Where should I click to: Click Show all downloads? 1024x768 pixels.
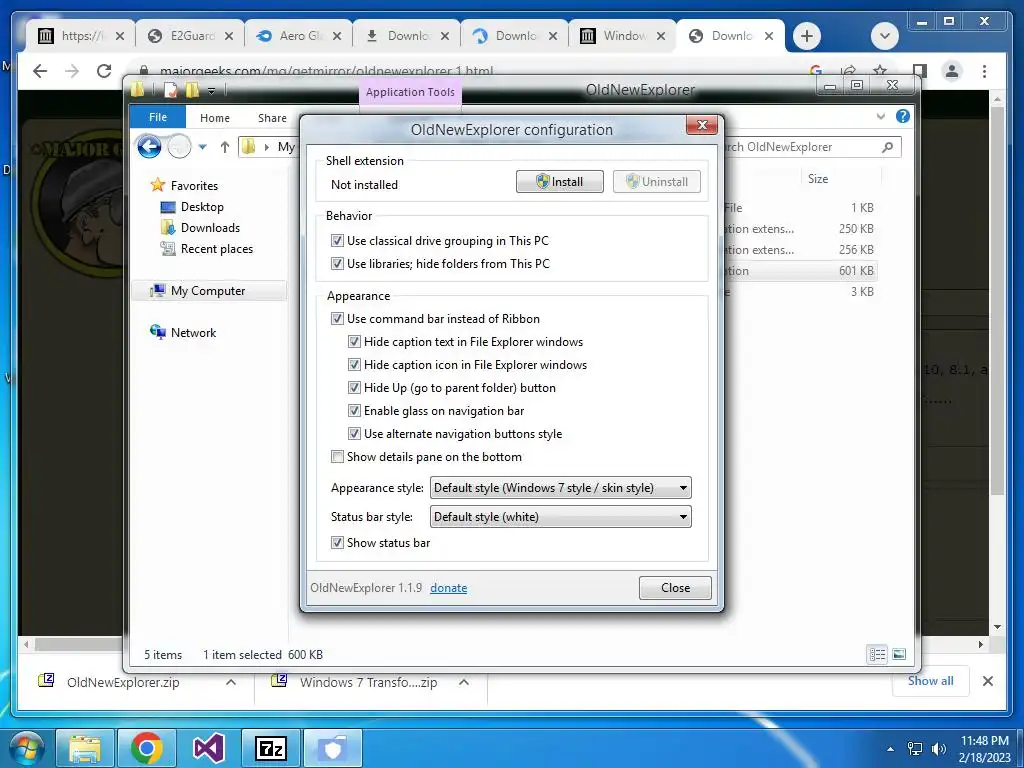tap(931, 680)
